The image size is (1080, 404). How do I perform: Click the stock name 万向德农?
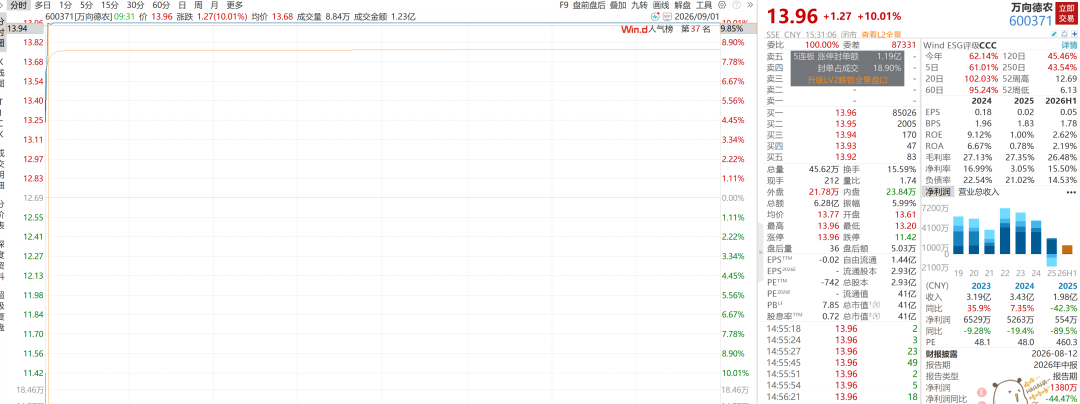tap(1032, 6)
